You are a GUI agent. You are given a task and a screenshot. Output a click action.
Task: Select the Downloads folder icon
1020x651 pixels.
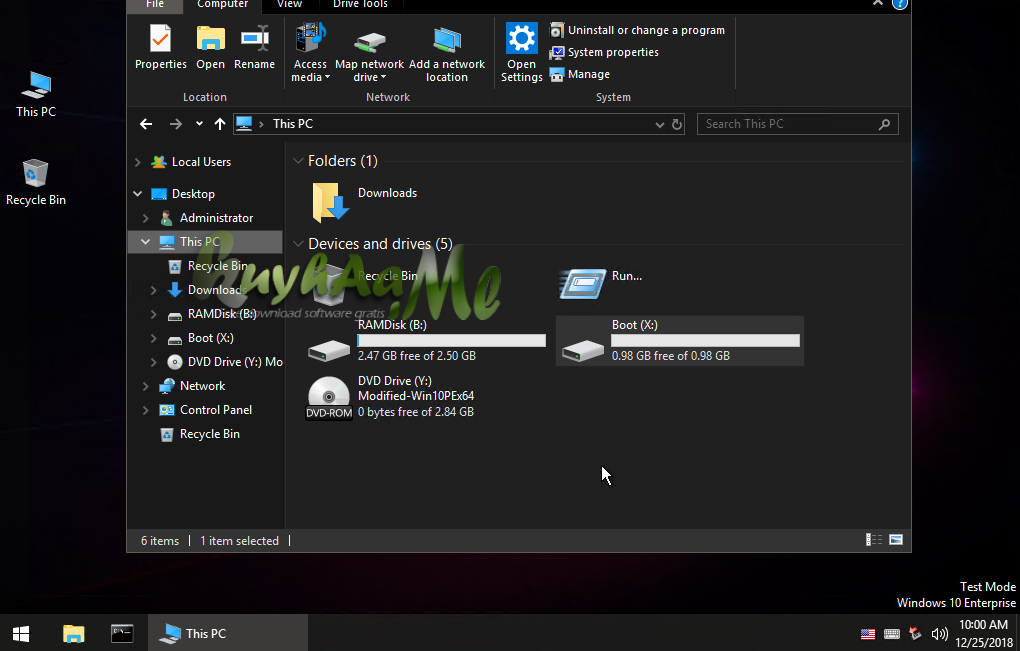point(329,202)
